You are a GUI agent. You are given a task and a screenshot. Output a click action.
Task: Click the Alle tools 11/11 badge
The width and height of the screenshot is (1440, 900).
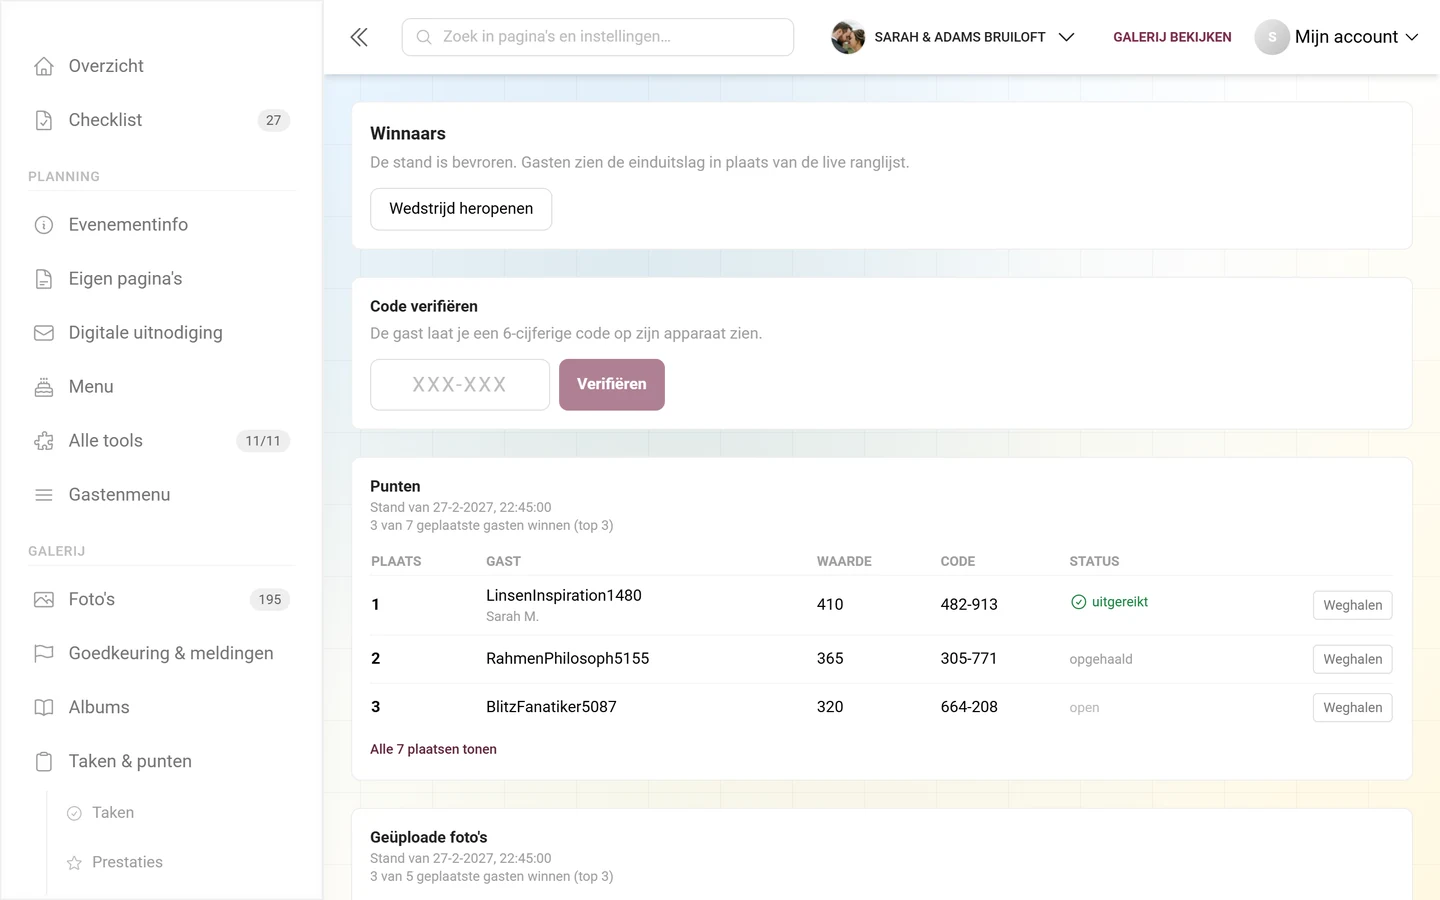pos(263,441)
